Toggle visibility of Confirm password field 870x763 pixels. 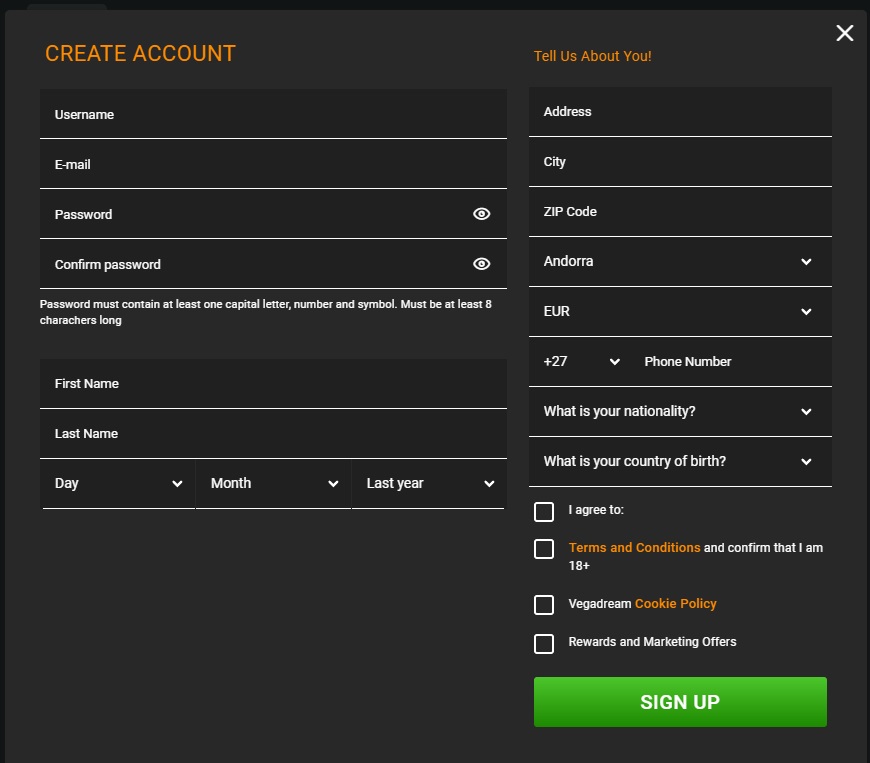pos(482,264)
